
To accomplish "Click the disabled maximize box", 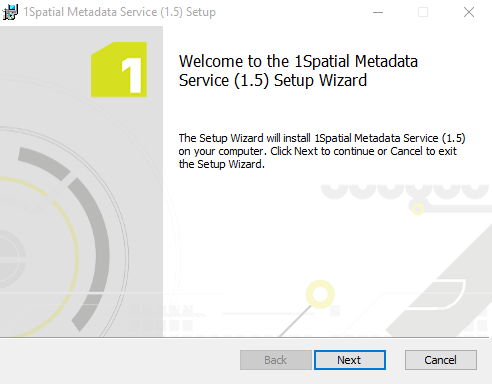I will click(x=423, y=12).
